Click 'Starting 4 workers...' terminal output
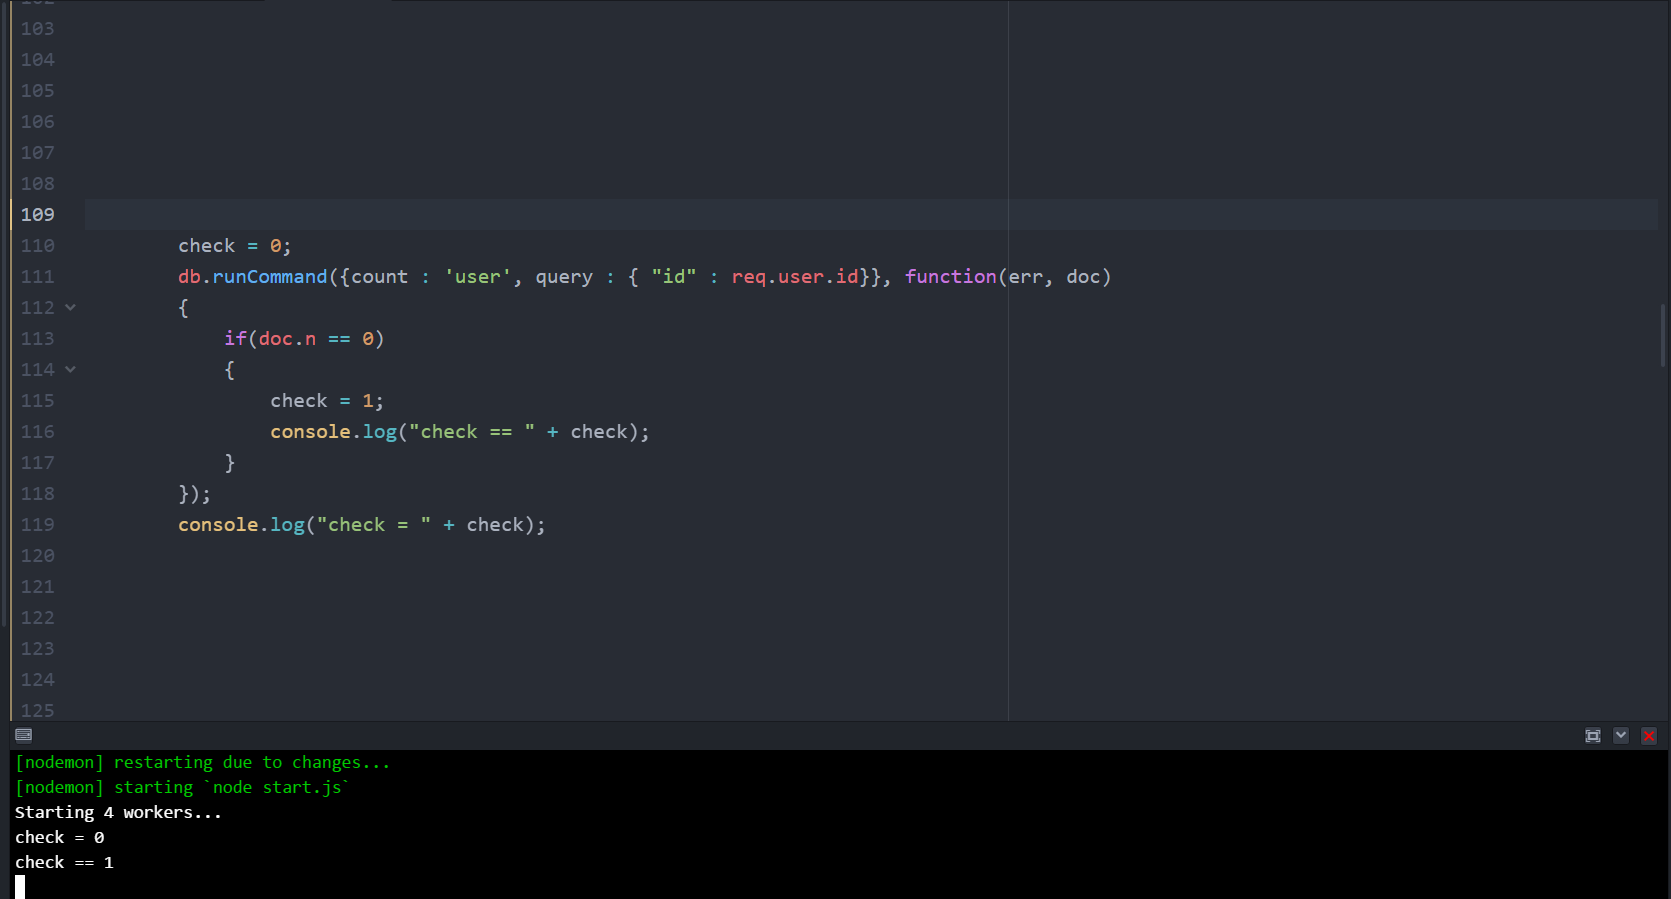Image resolution: width=1671 pixels, height=899 pixels. click(x=118, y=813)
